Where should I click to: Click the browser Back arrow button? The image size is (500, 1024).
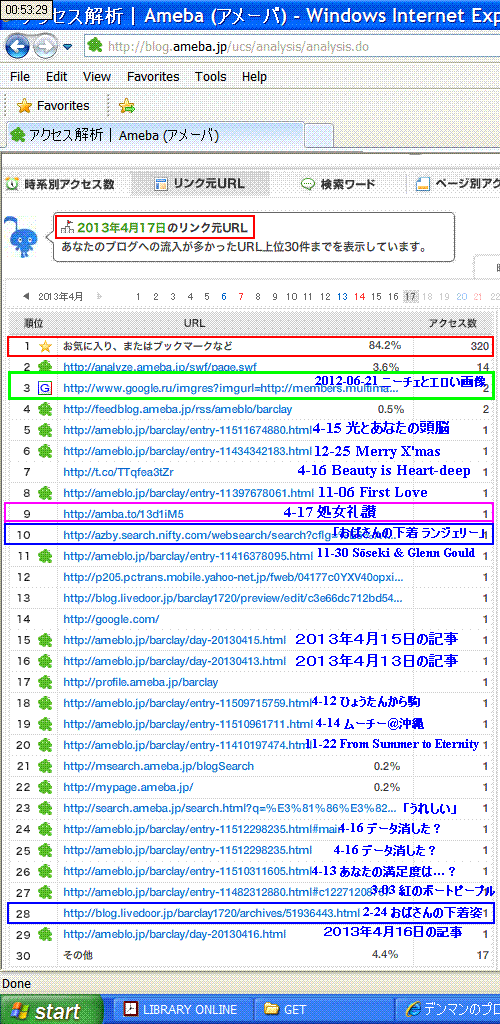point(18,46)
